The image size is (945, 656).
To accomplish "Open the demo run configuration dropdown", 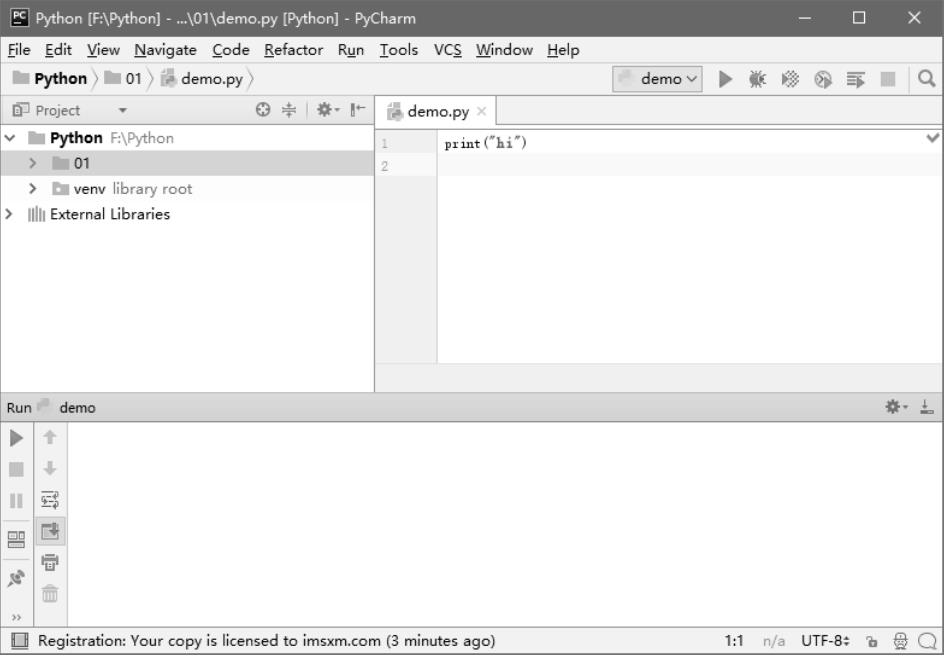I will pos(658,79).
